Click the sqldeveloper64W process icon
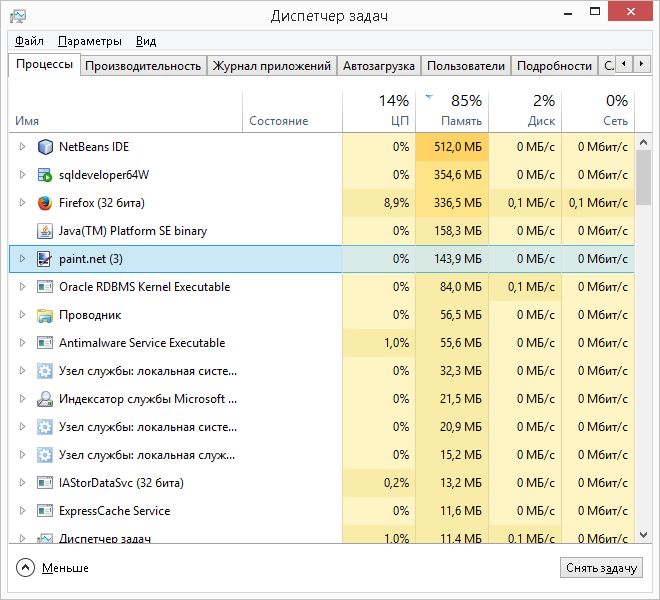The width and height of the screenshot is (660, 600). 45,175
